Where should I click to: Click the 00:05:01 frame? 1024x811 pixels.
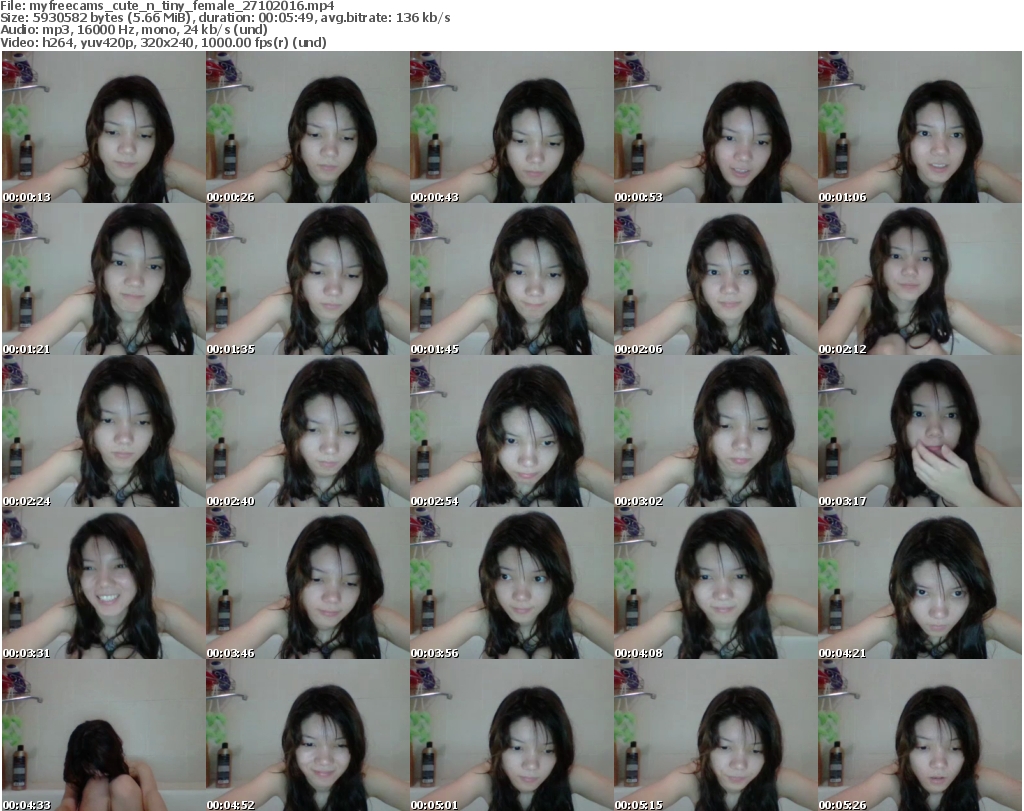511,735
